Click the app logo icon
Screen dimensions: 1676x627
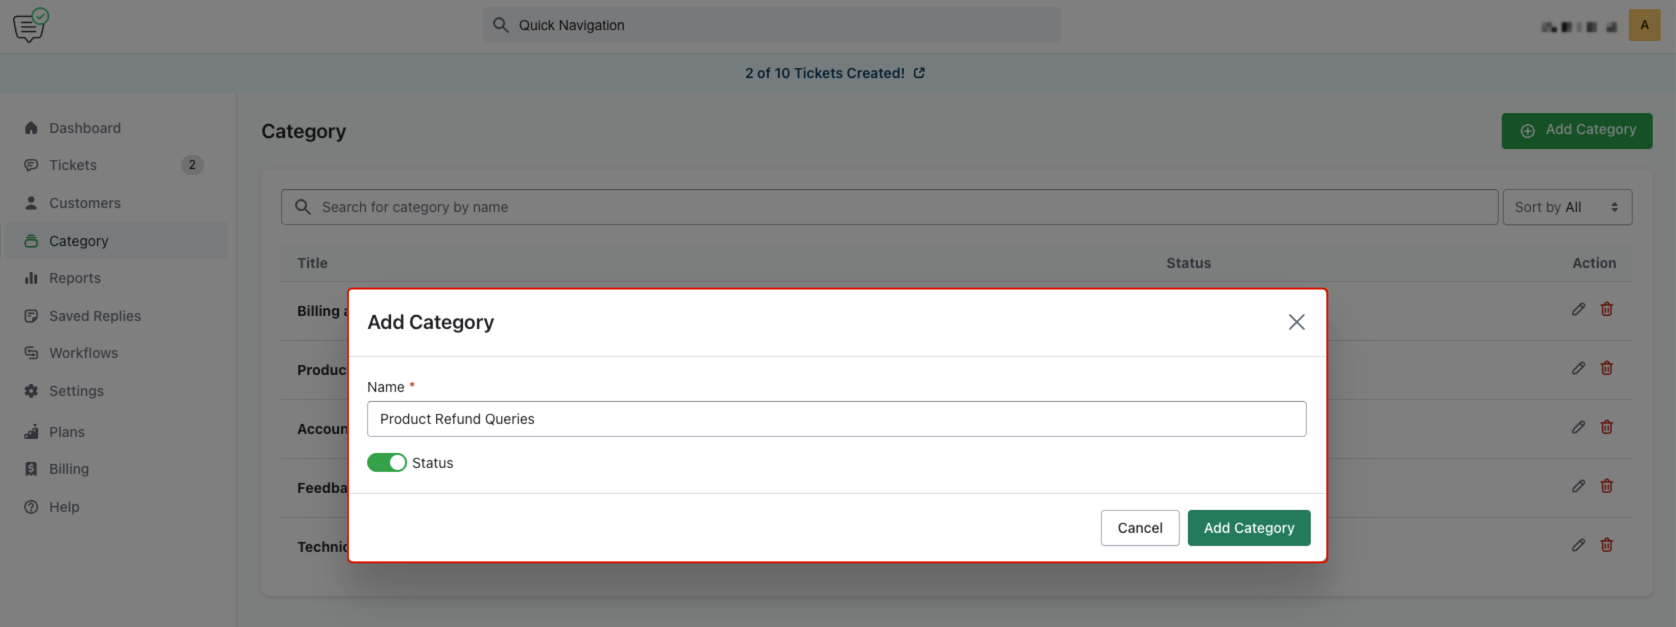pyautogui.click(x=30, y=25)
